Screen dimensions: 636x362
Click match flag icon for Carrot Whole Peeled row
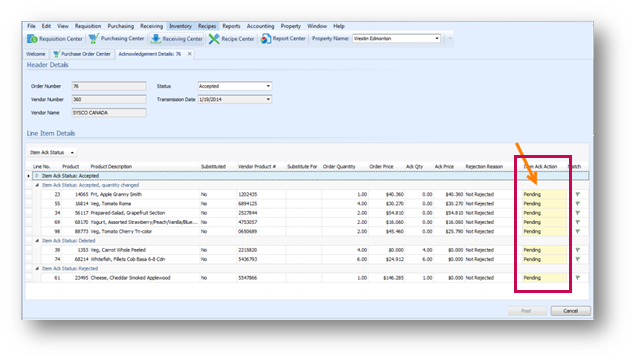point(578,250)
